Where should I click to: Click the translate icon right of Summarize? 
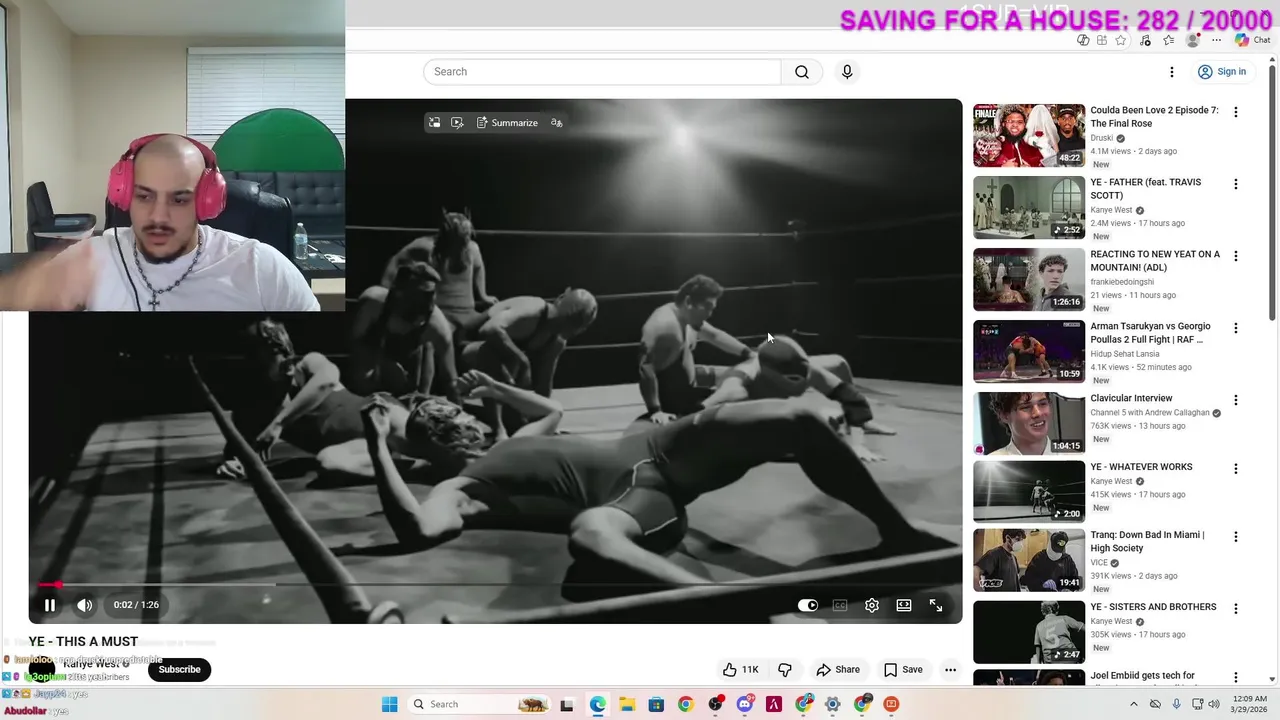click(557, 123)
